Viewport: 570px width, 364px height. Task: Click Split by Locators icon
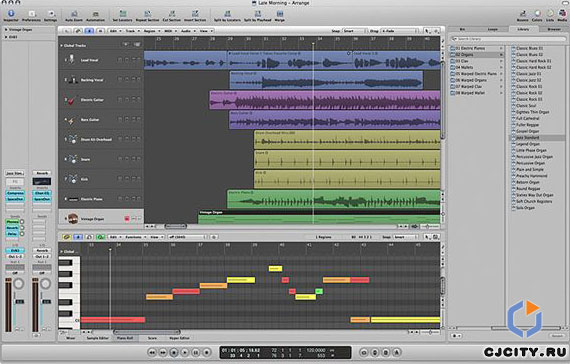[x=227, y=15]
